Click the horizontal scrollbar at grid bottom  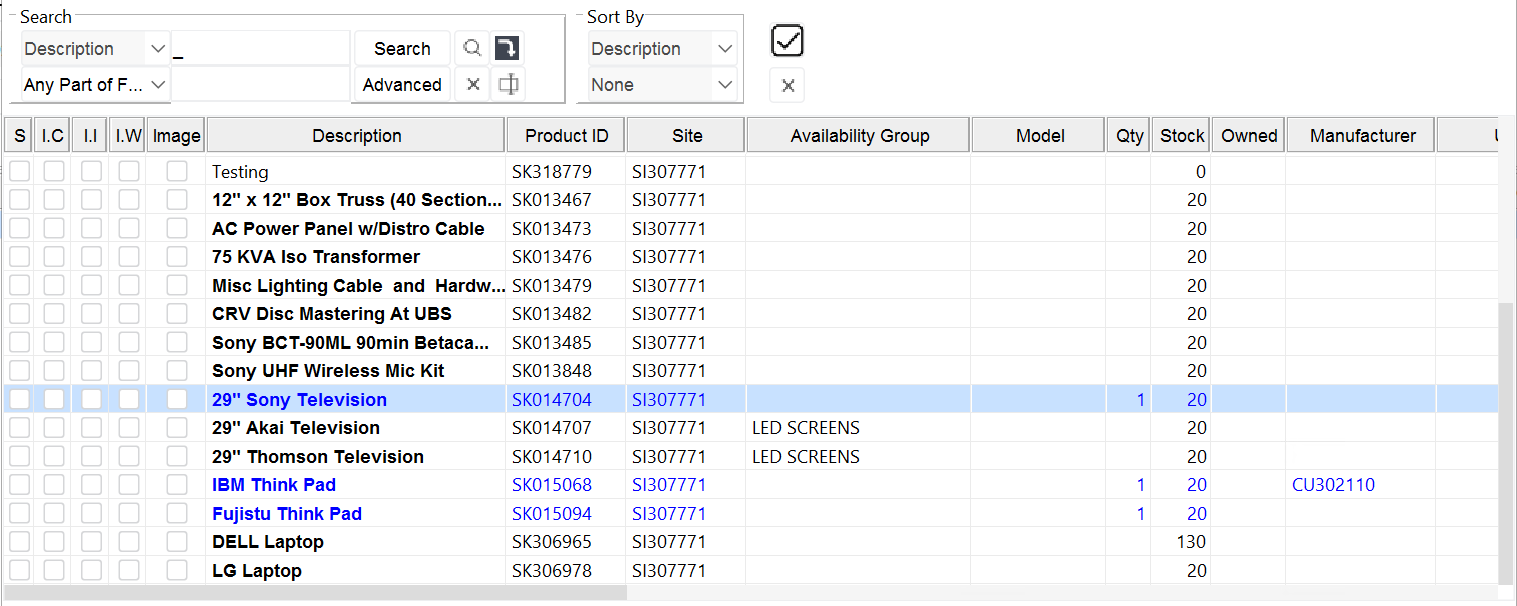(315, 593)
